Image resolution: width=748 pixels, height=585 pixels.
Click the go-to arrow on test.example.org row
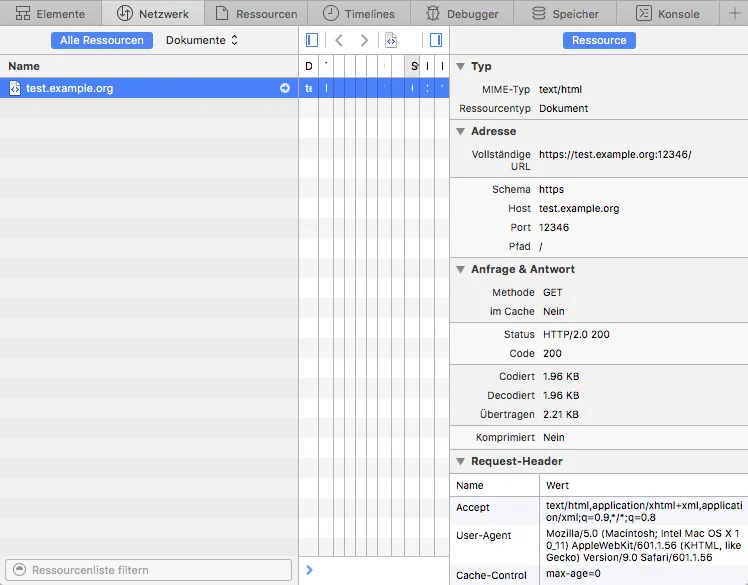point(285,88)
